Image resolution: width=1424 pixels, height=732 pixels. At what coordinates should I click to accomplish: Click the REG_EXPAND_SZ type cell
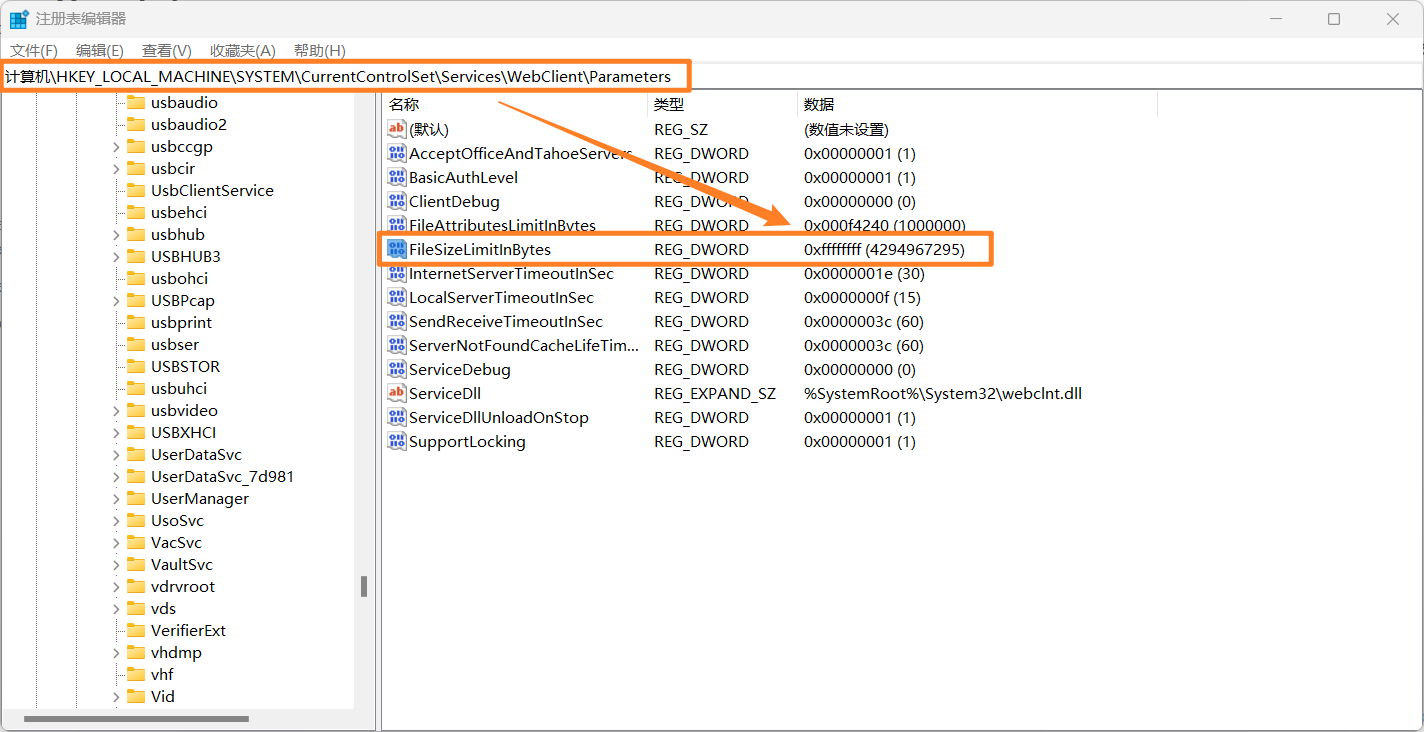(x=715, y=393)
